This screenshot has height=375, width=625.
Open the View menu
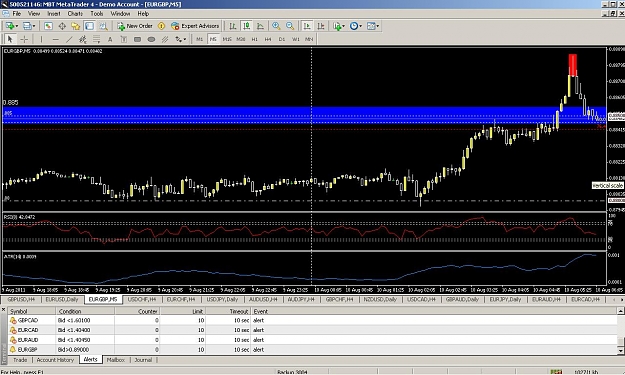[34, 14]
